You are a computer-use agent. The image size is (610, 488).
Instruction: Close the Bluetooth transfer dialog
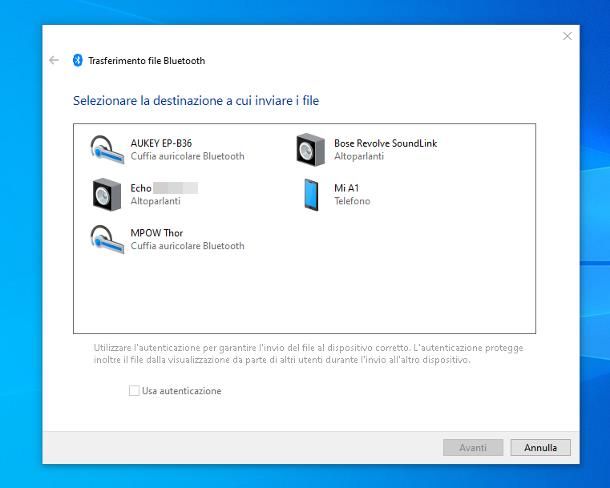point(567,36)
